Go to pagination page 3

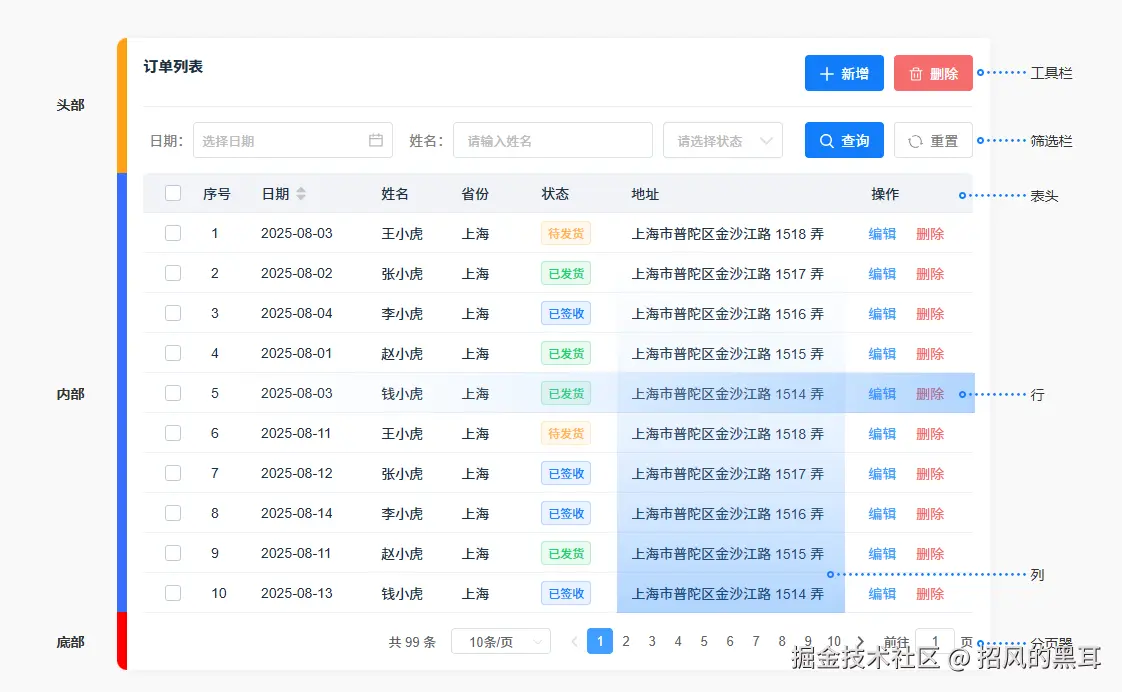click(652, 641)
